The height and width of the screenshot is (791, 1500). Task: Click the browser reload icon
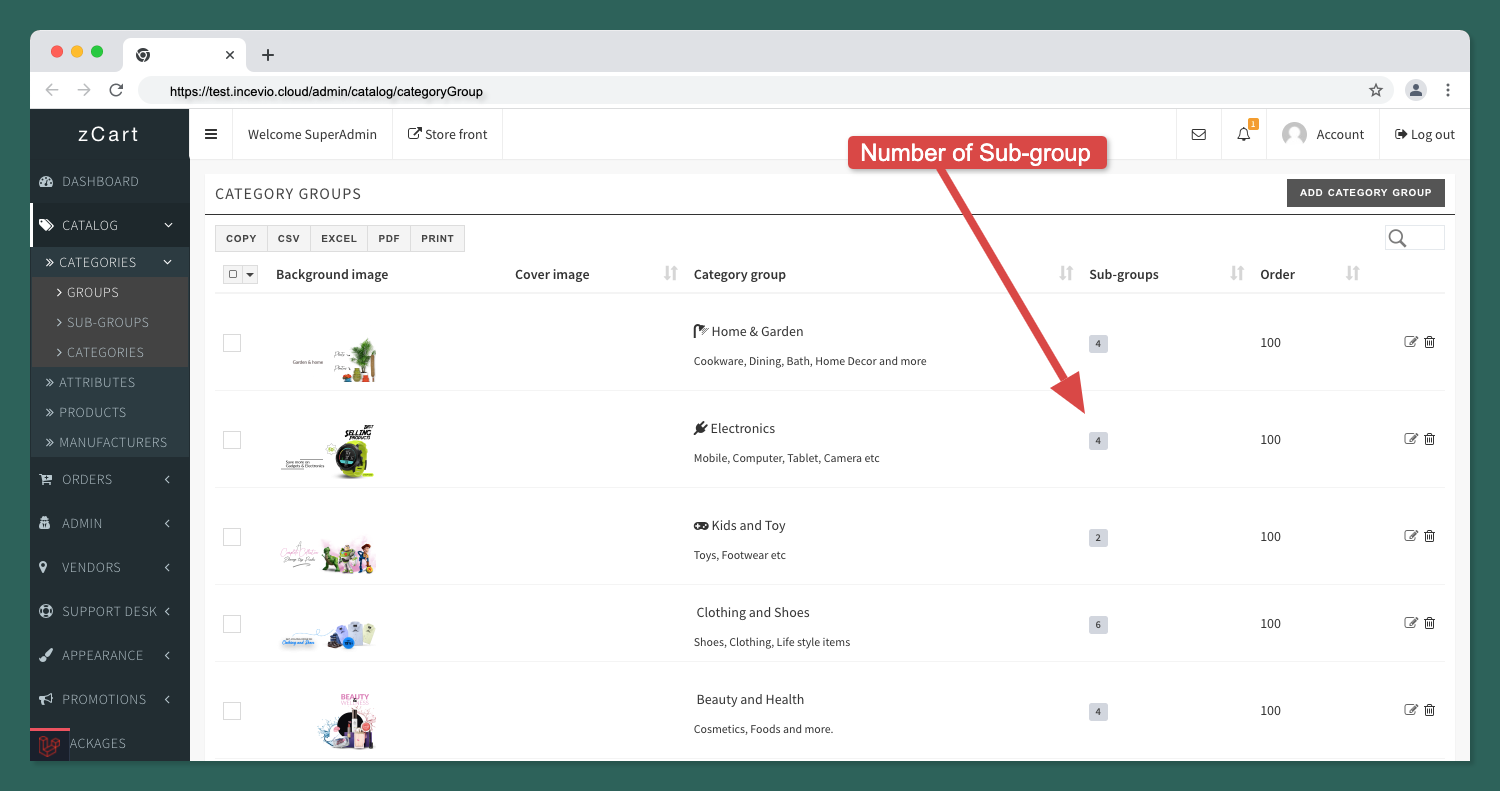tap(116, 90)
